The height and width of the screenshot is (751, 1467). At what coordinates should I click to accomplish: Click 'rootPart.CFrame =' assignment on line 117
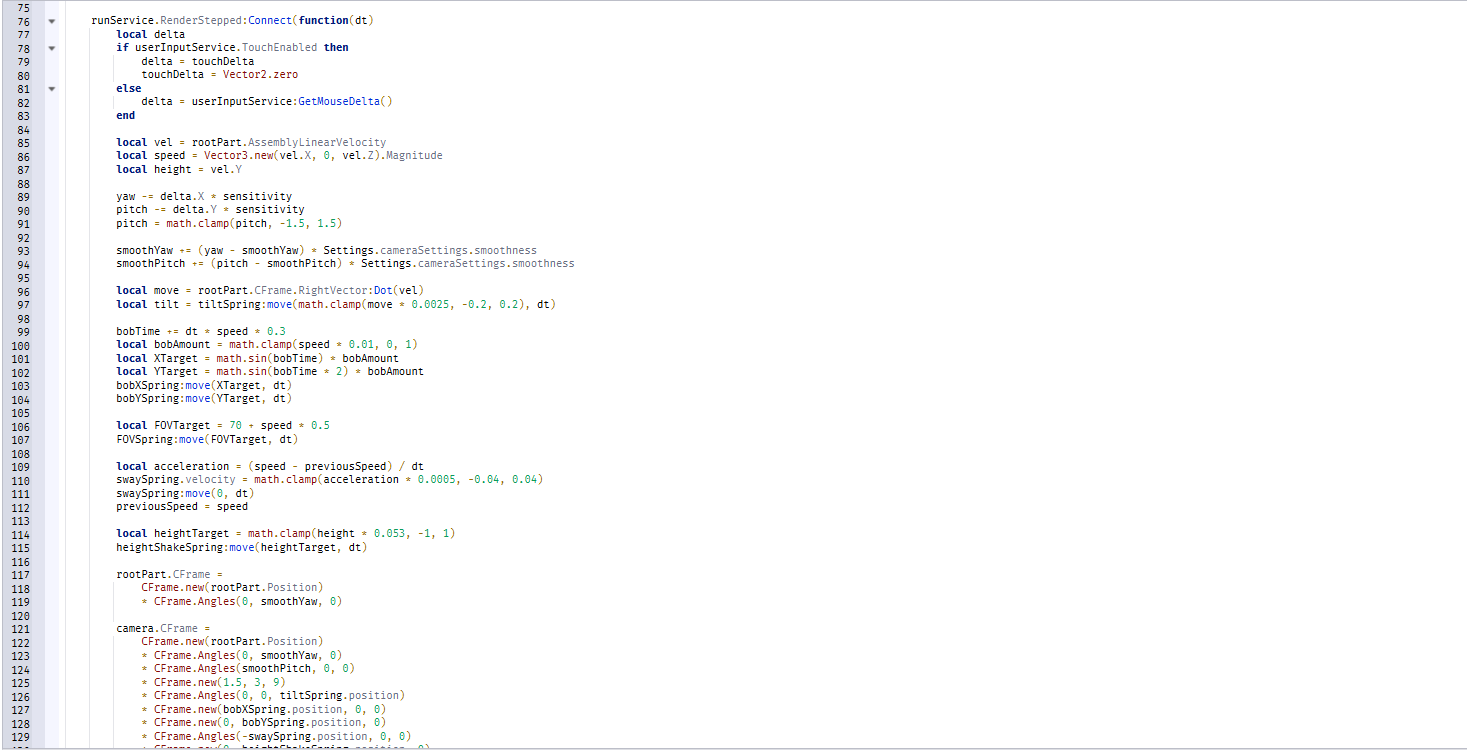[169, 574]
